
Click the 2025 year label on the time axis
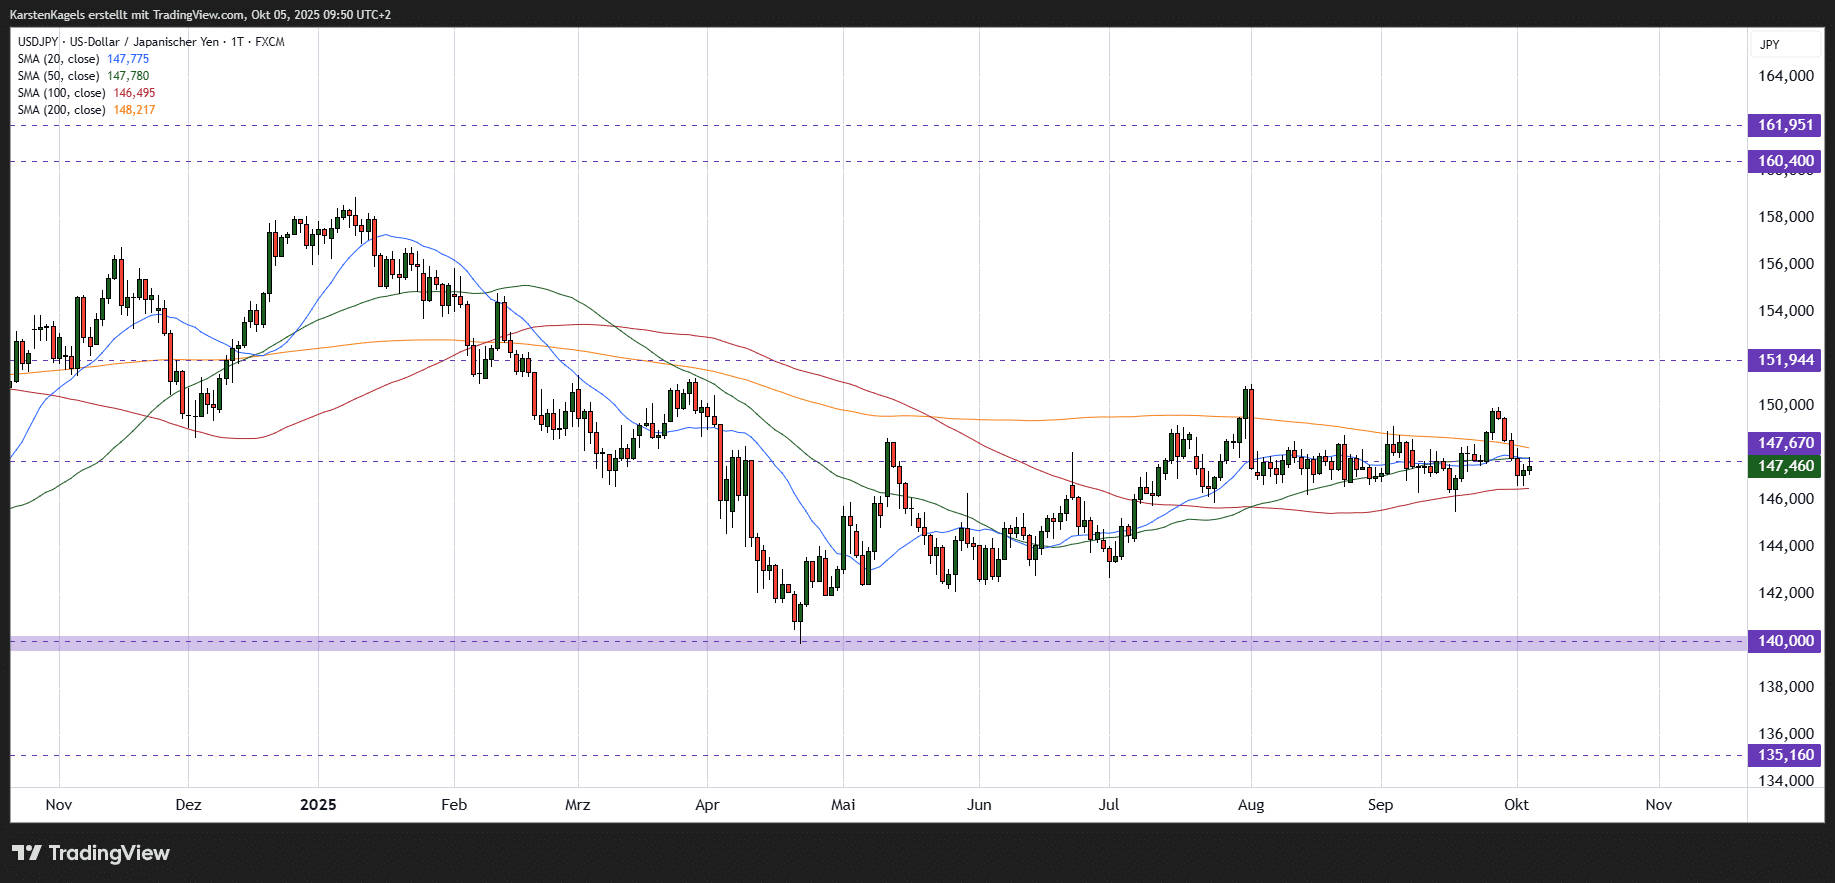pos(318,804)
